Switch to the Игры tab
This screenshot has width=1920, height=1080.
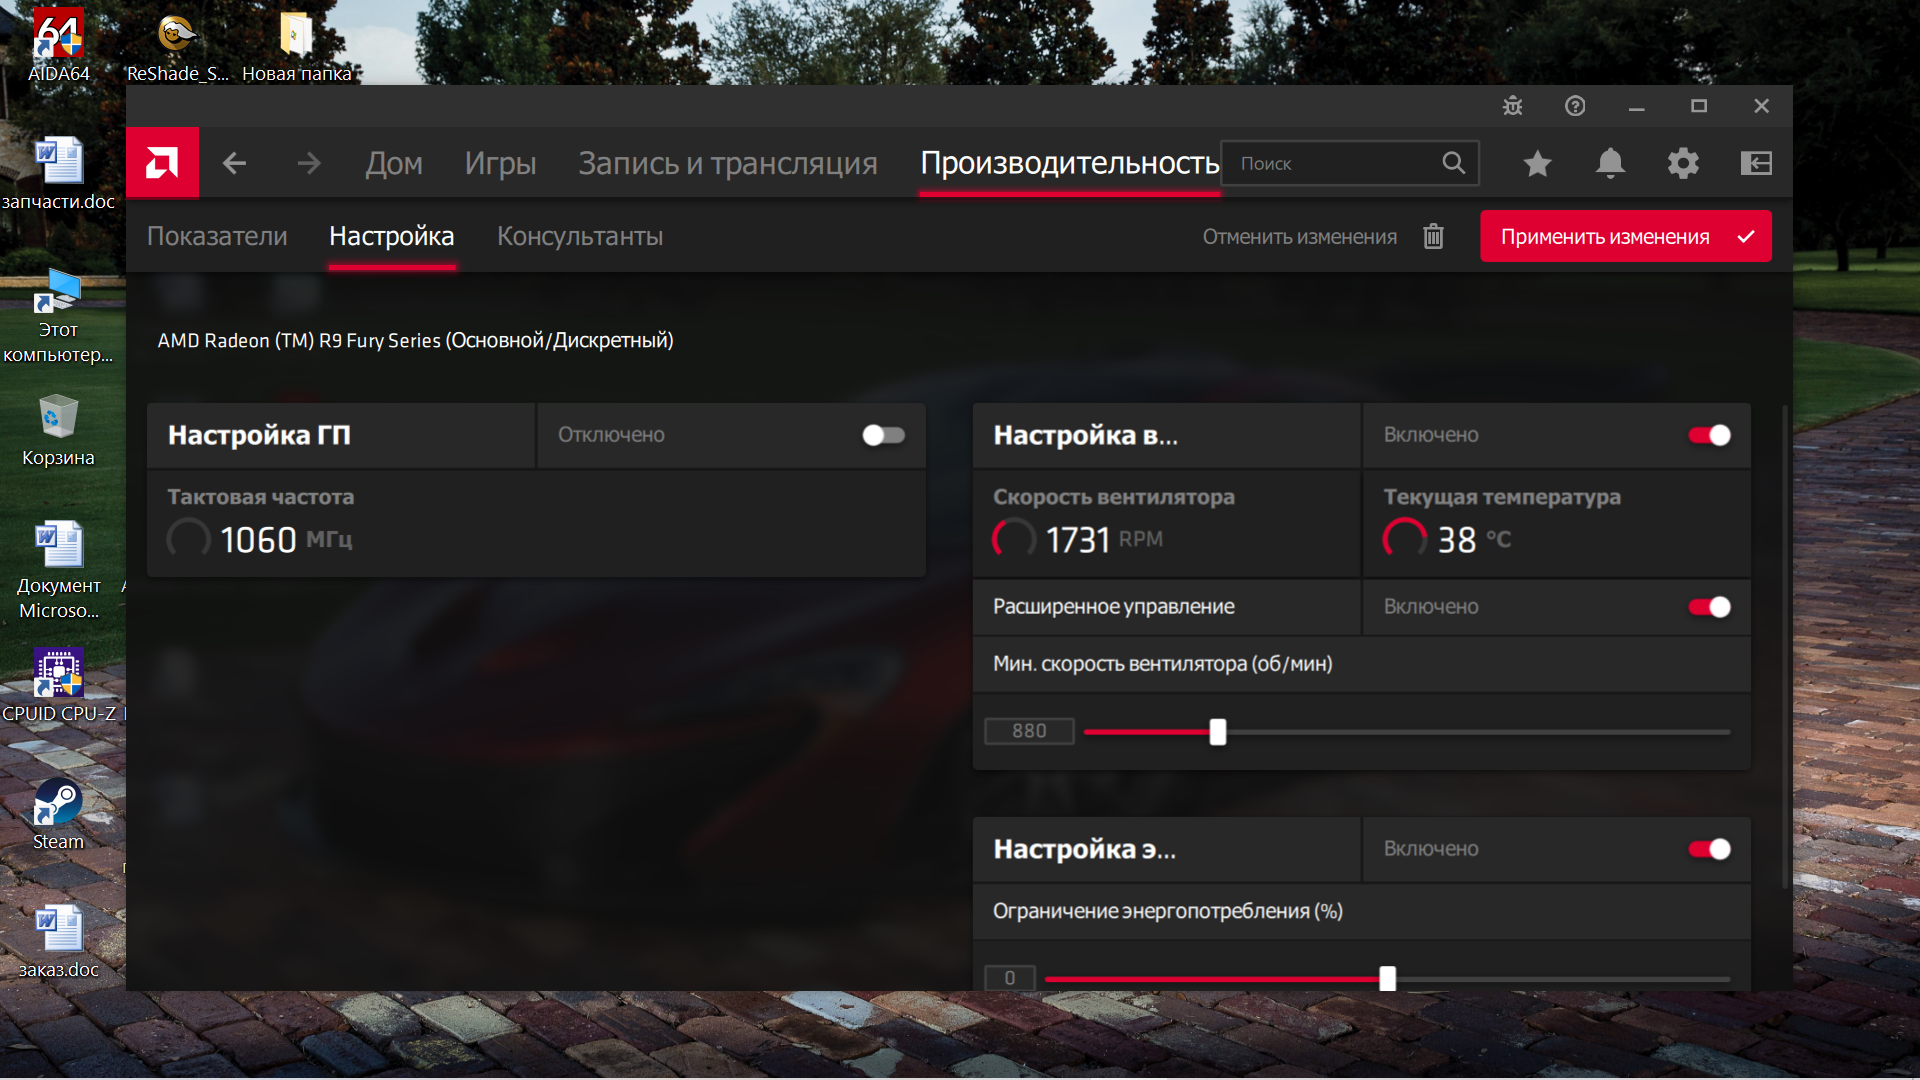click(500, 163)
